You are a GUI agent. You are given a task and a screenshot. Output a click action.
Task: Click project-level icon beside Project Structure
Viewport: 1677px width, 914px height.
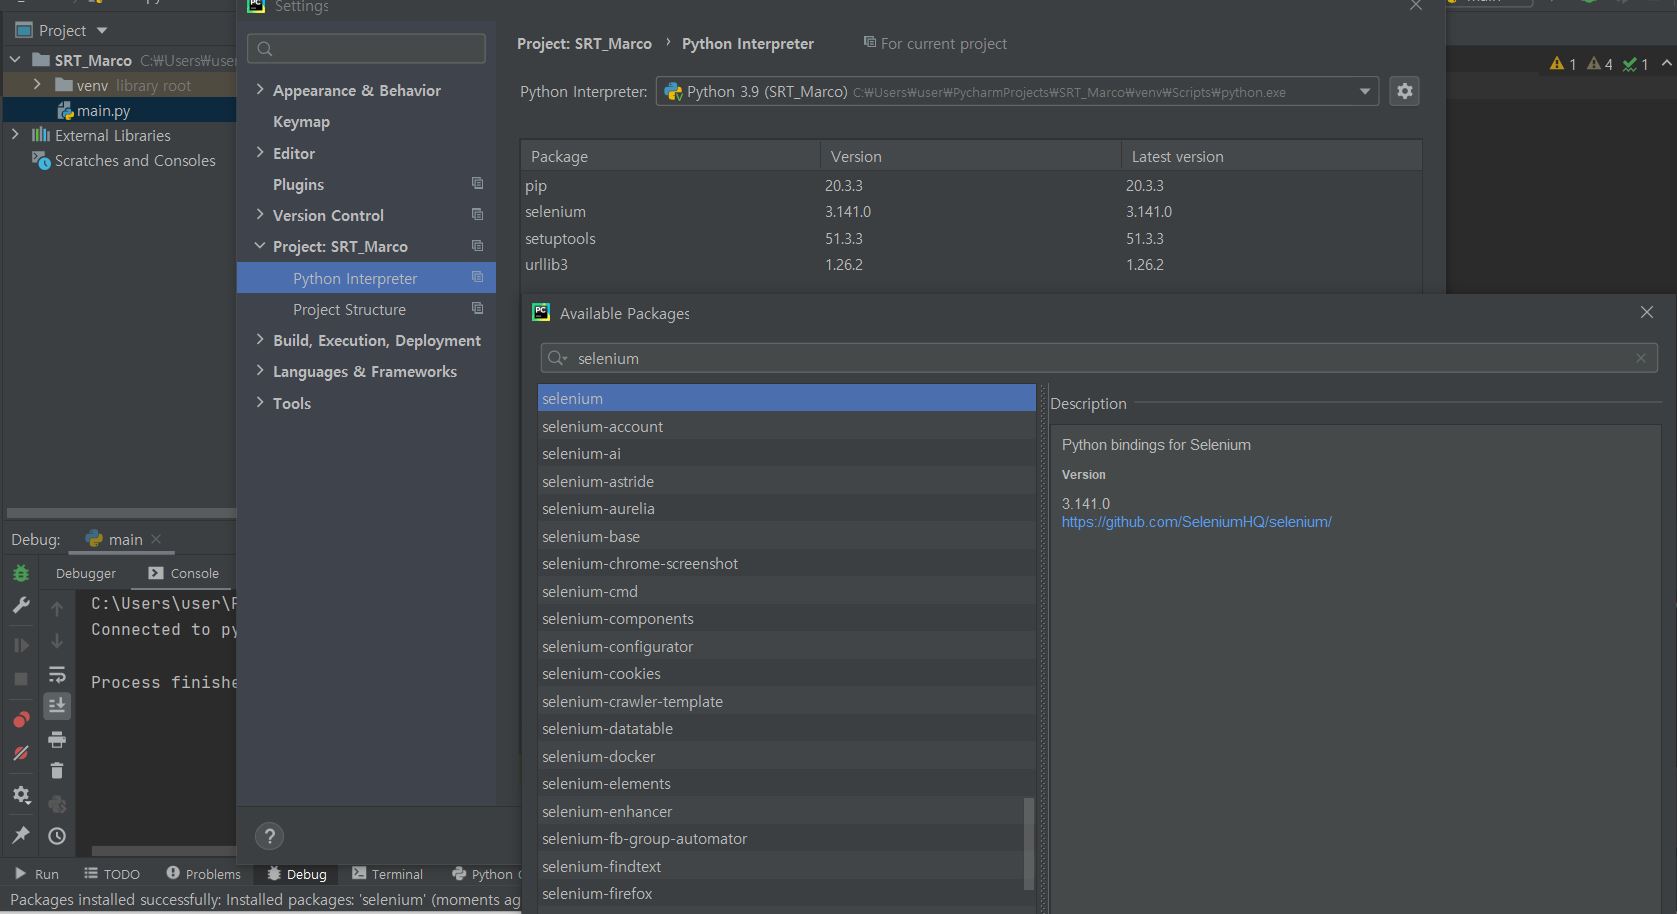477,309
